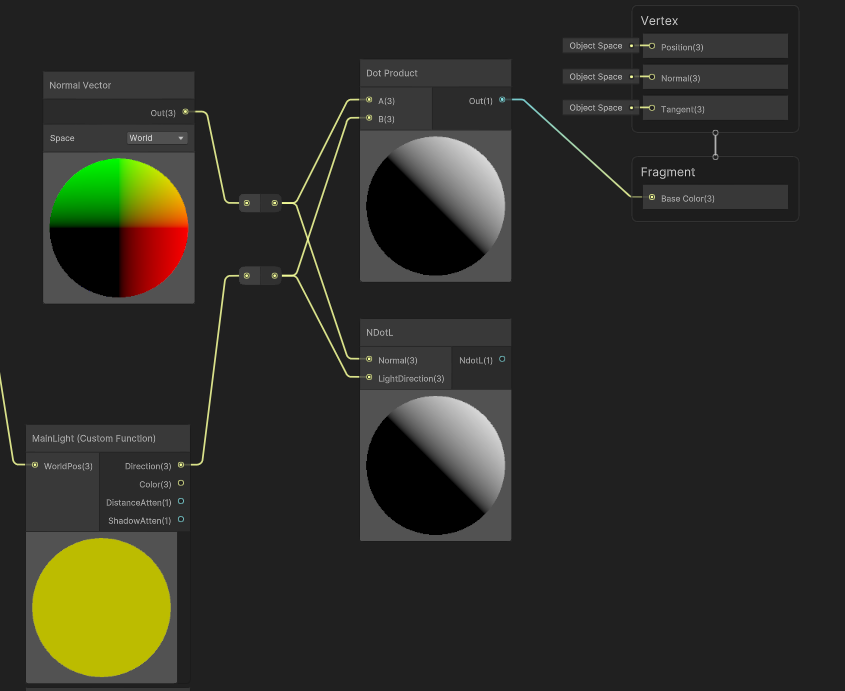Select the MainLight DistanceAtten(1) output port

[181, 502]
